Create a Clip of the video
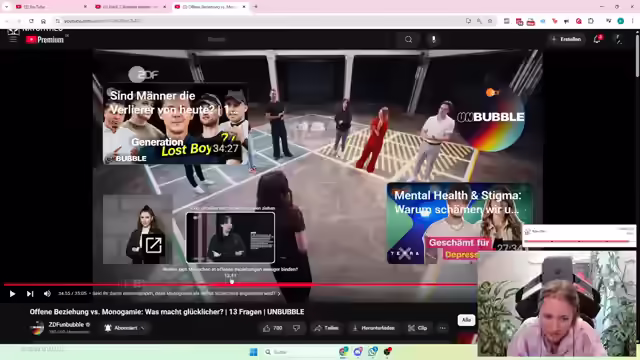 click(418, 328)
